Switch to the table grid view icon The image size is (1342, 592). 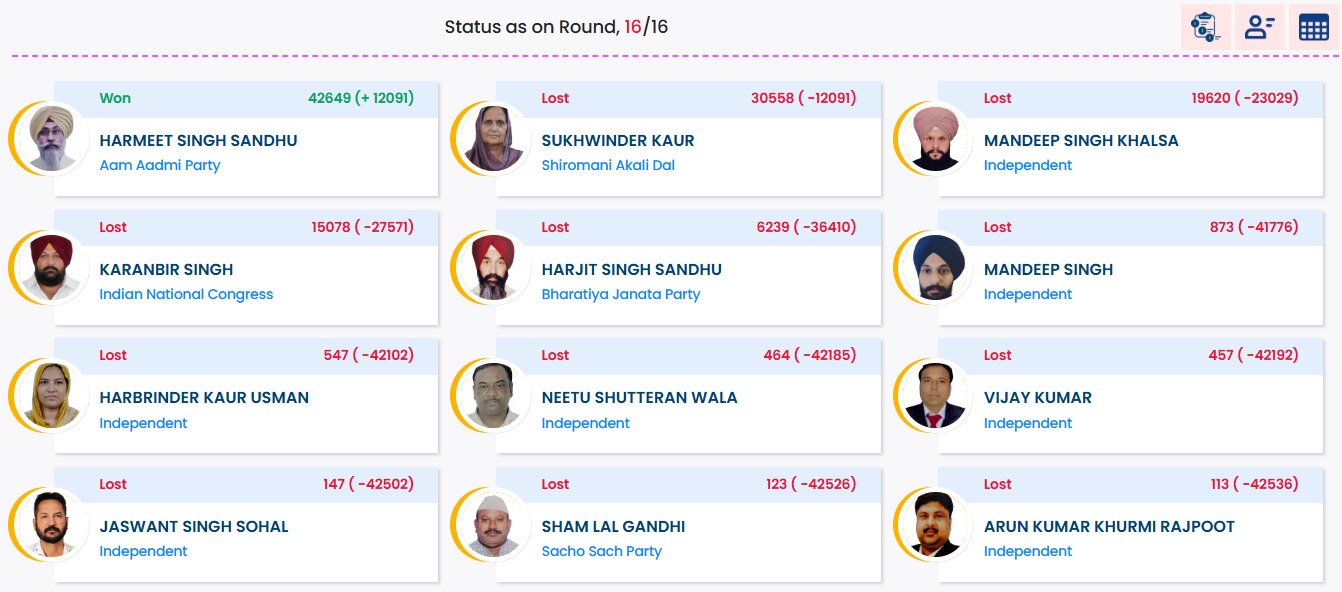pyautogui.click(x=1313, y=27)
